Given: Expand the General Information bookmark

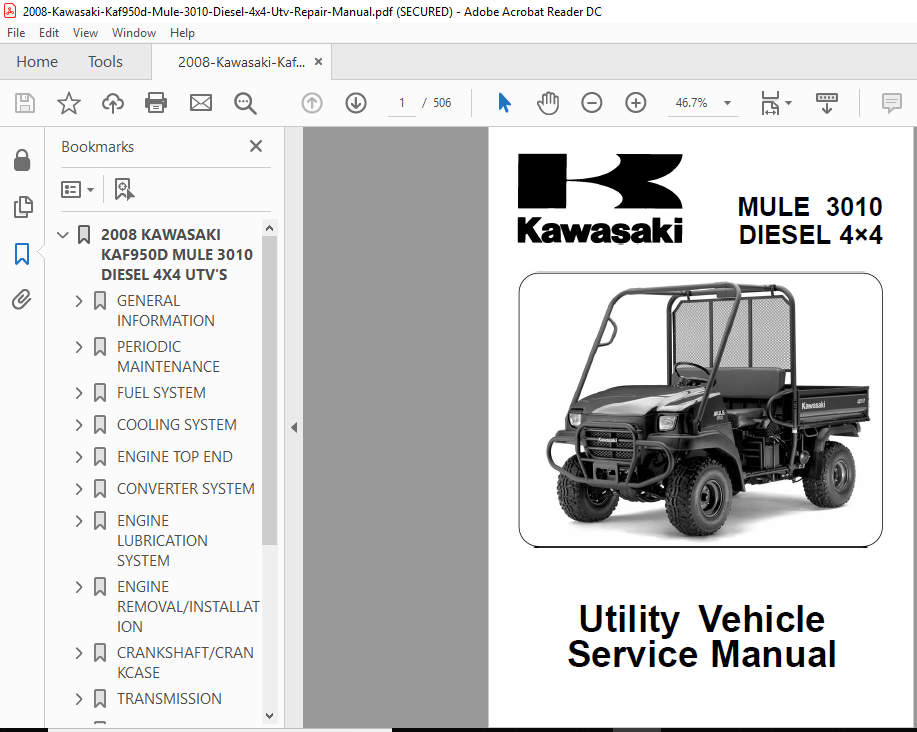Looking at the screenshot, I should (x=79, y=301).
